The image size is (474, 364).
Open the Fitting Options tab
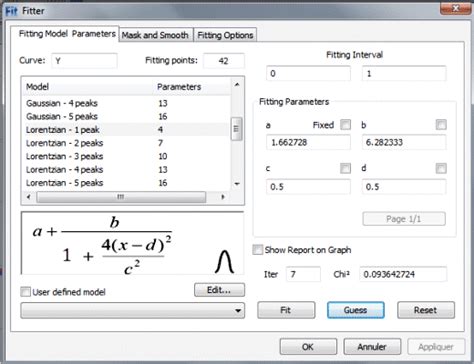pos(225,35)
